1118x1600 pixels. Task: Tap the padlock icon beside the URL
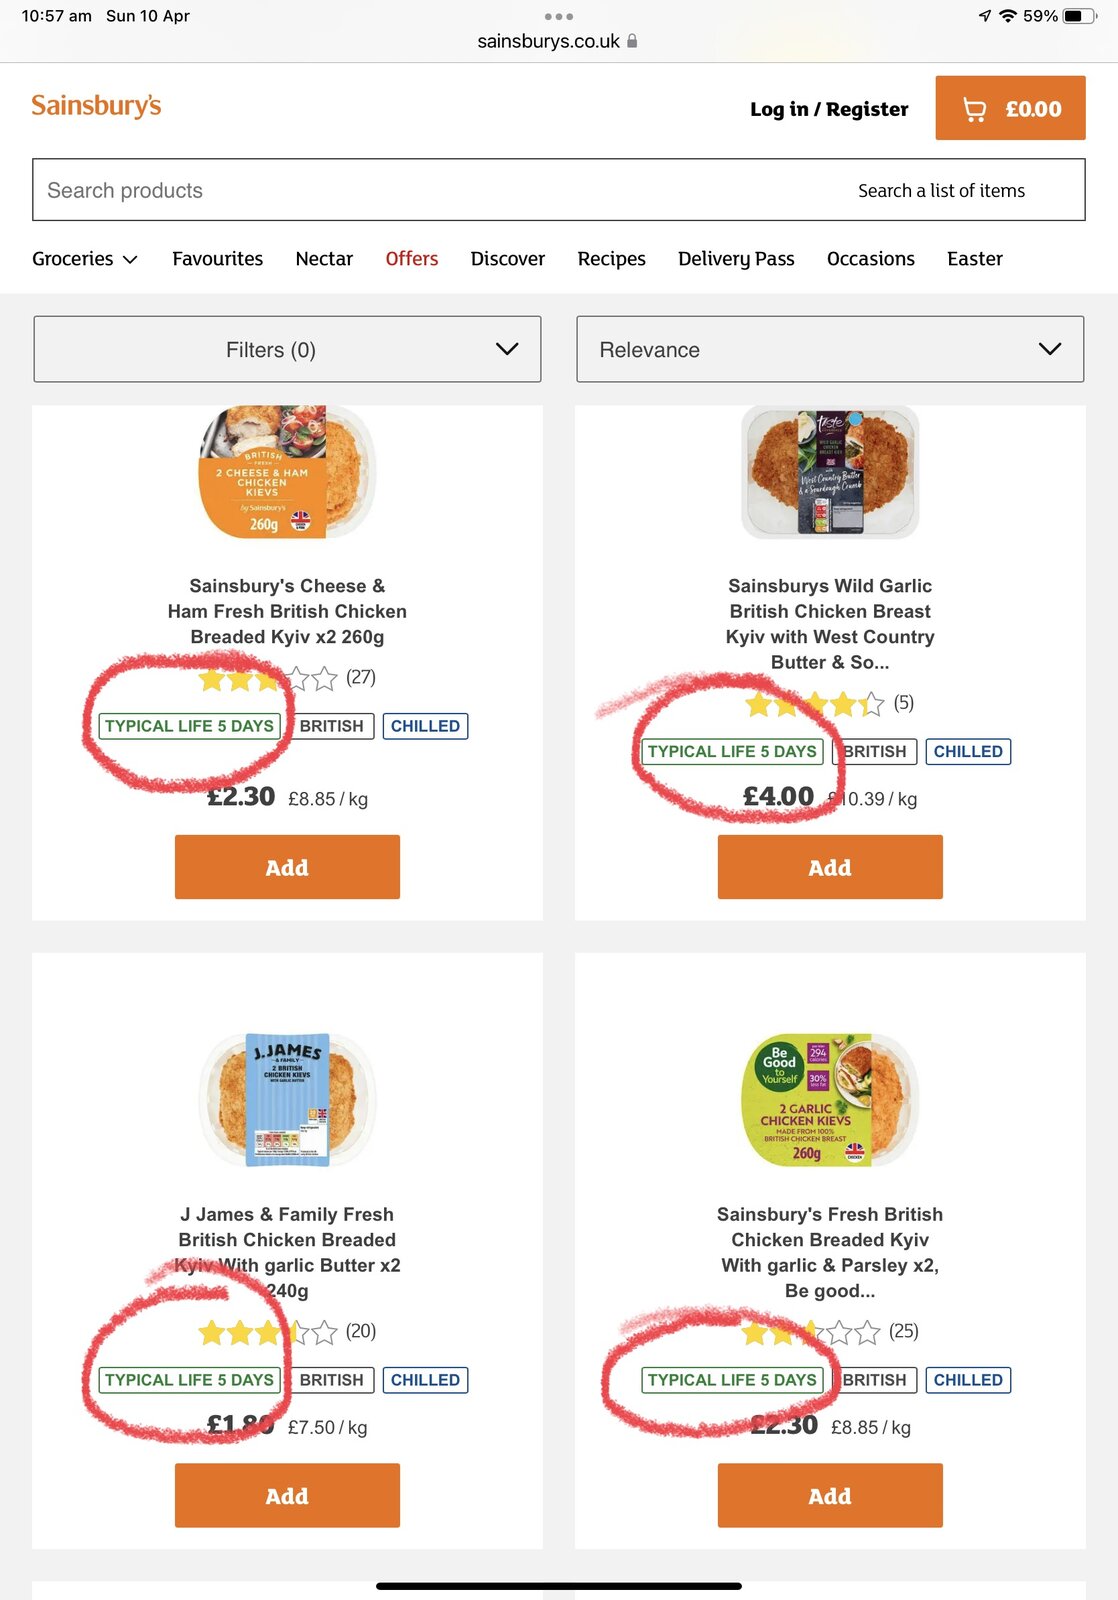632,41
